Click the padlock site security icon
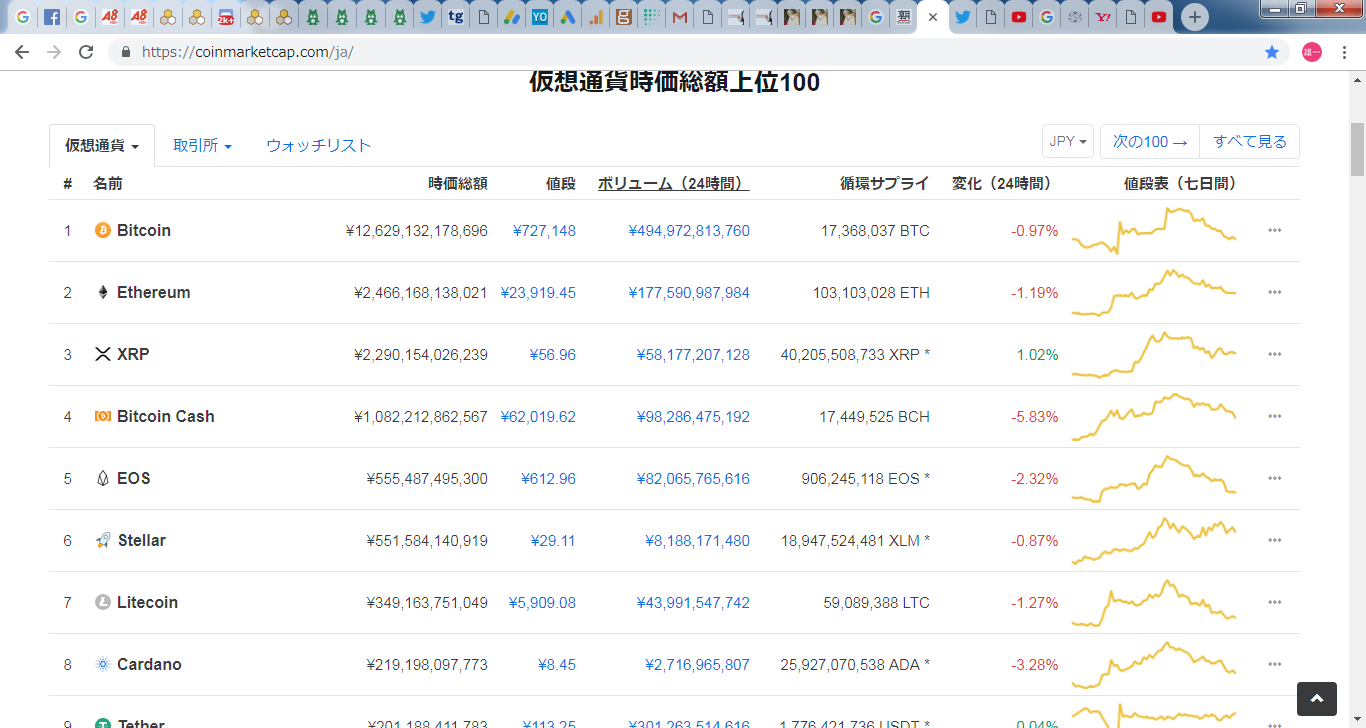The image size is (1366, 728). 126,52
